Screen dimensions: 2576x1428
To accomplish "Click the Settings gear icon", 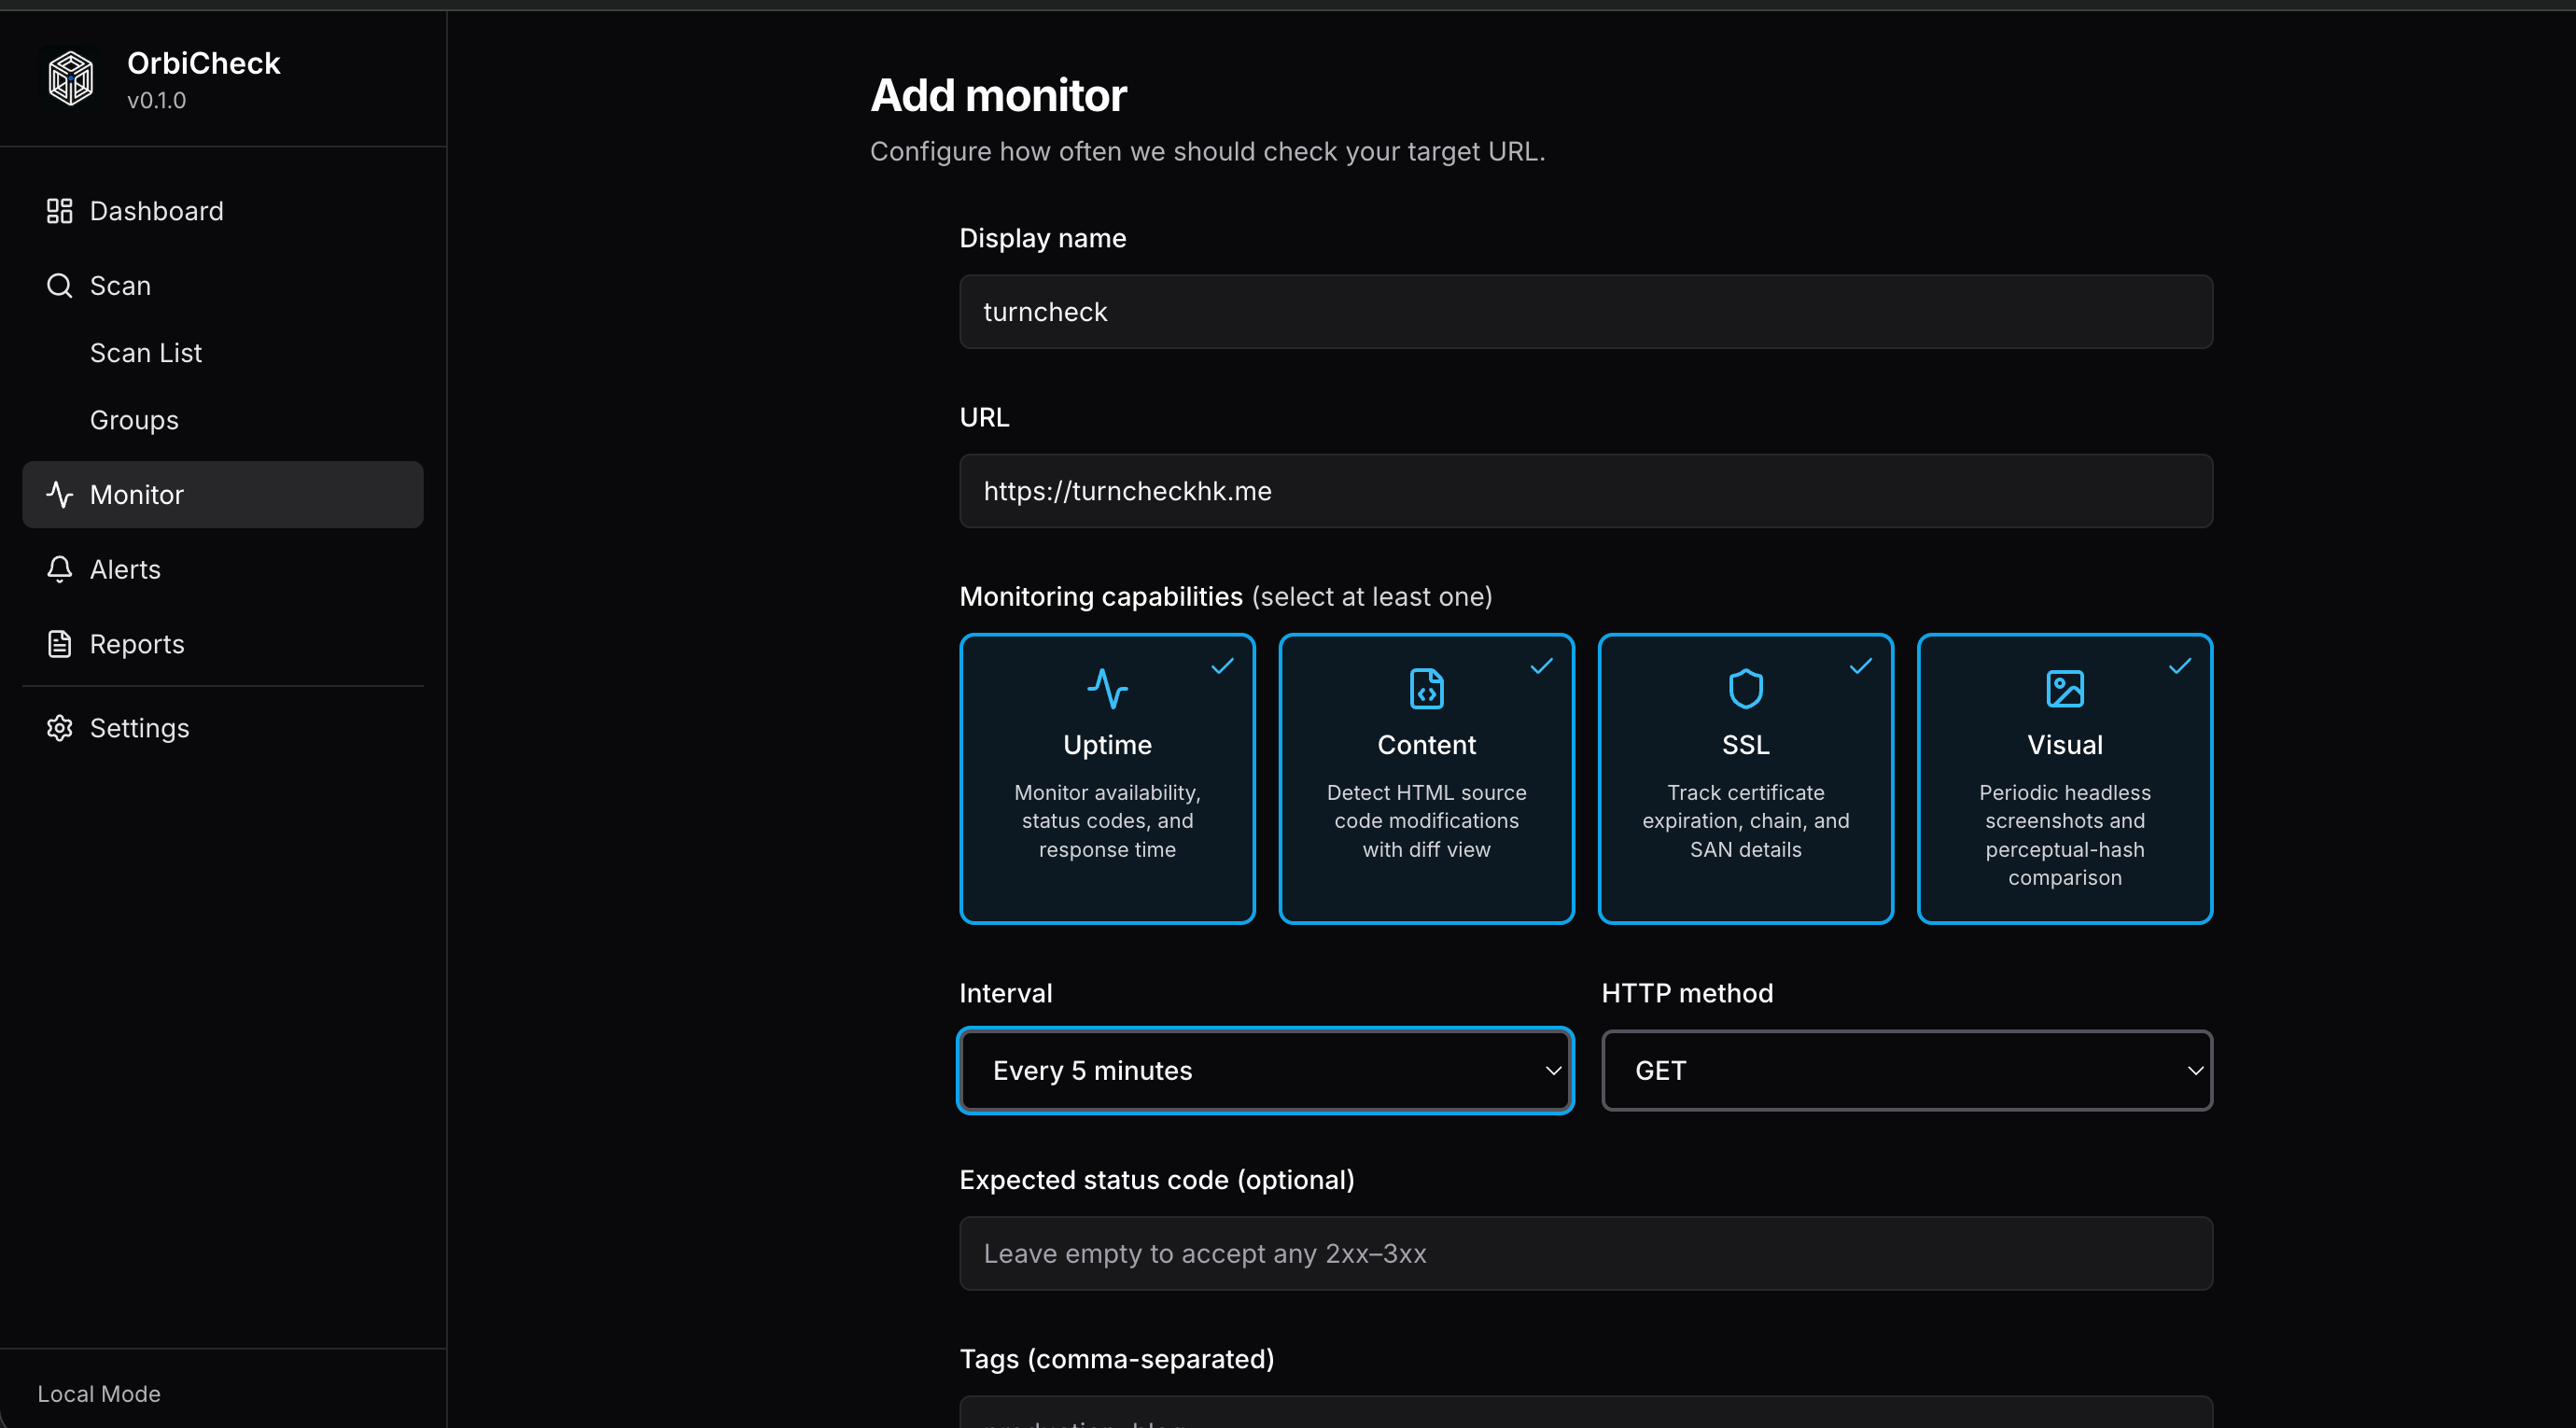I will (58, 728).
